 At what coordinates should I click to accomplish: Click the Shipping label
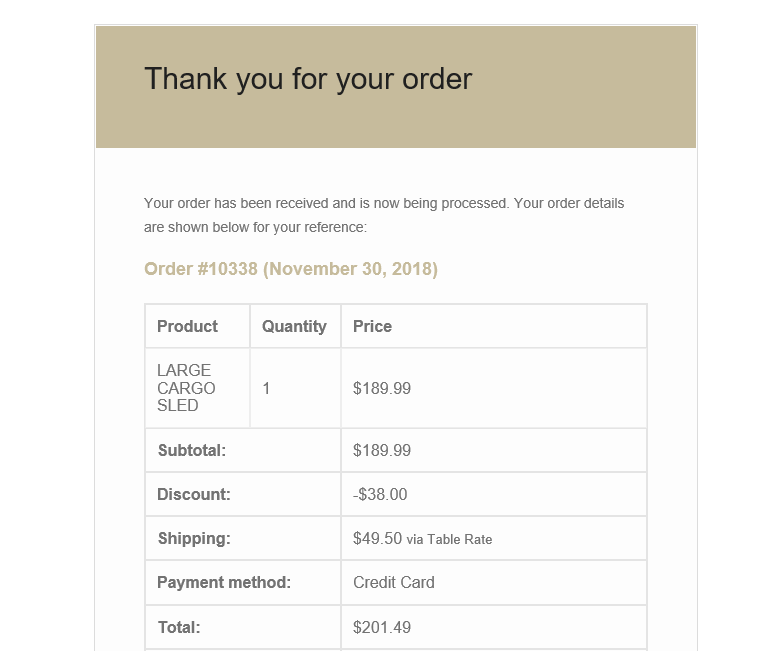[194, 538]
